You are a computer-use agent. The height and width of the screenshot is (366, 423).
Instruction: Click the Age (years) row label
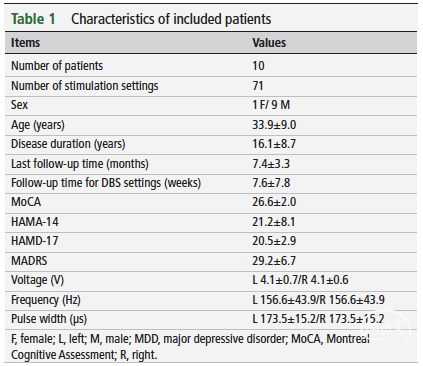(38, 125)
